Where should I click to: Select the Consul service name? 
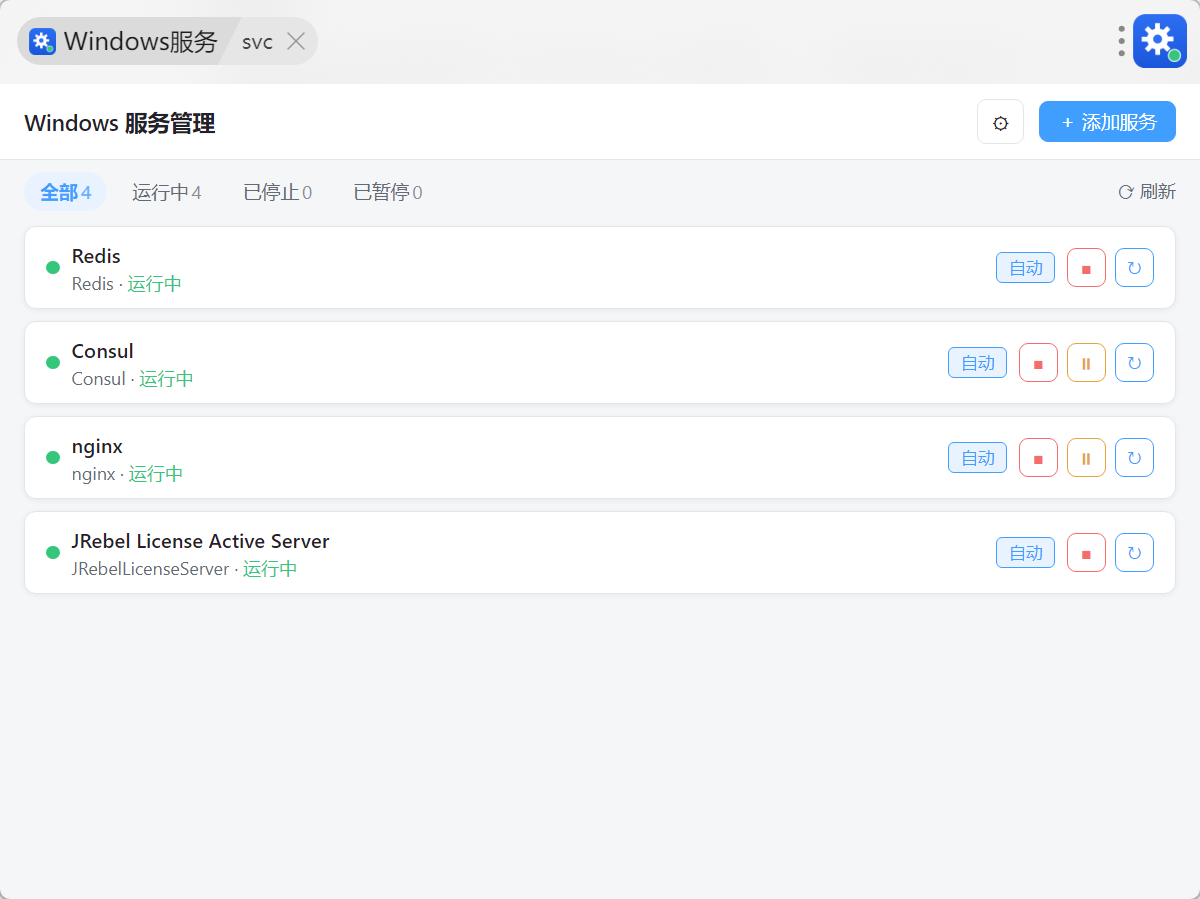click(x=103, y=352)
